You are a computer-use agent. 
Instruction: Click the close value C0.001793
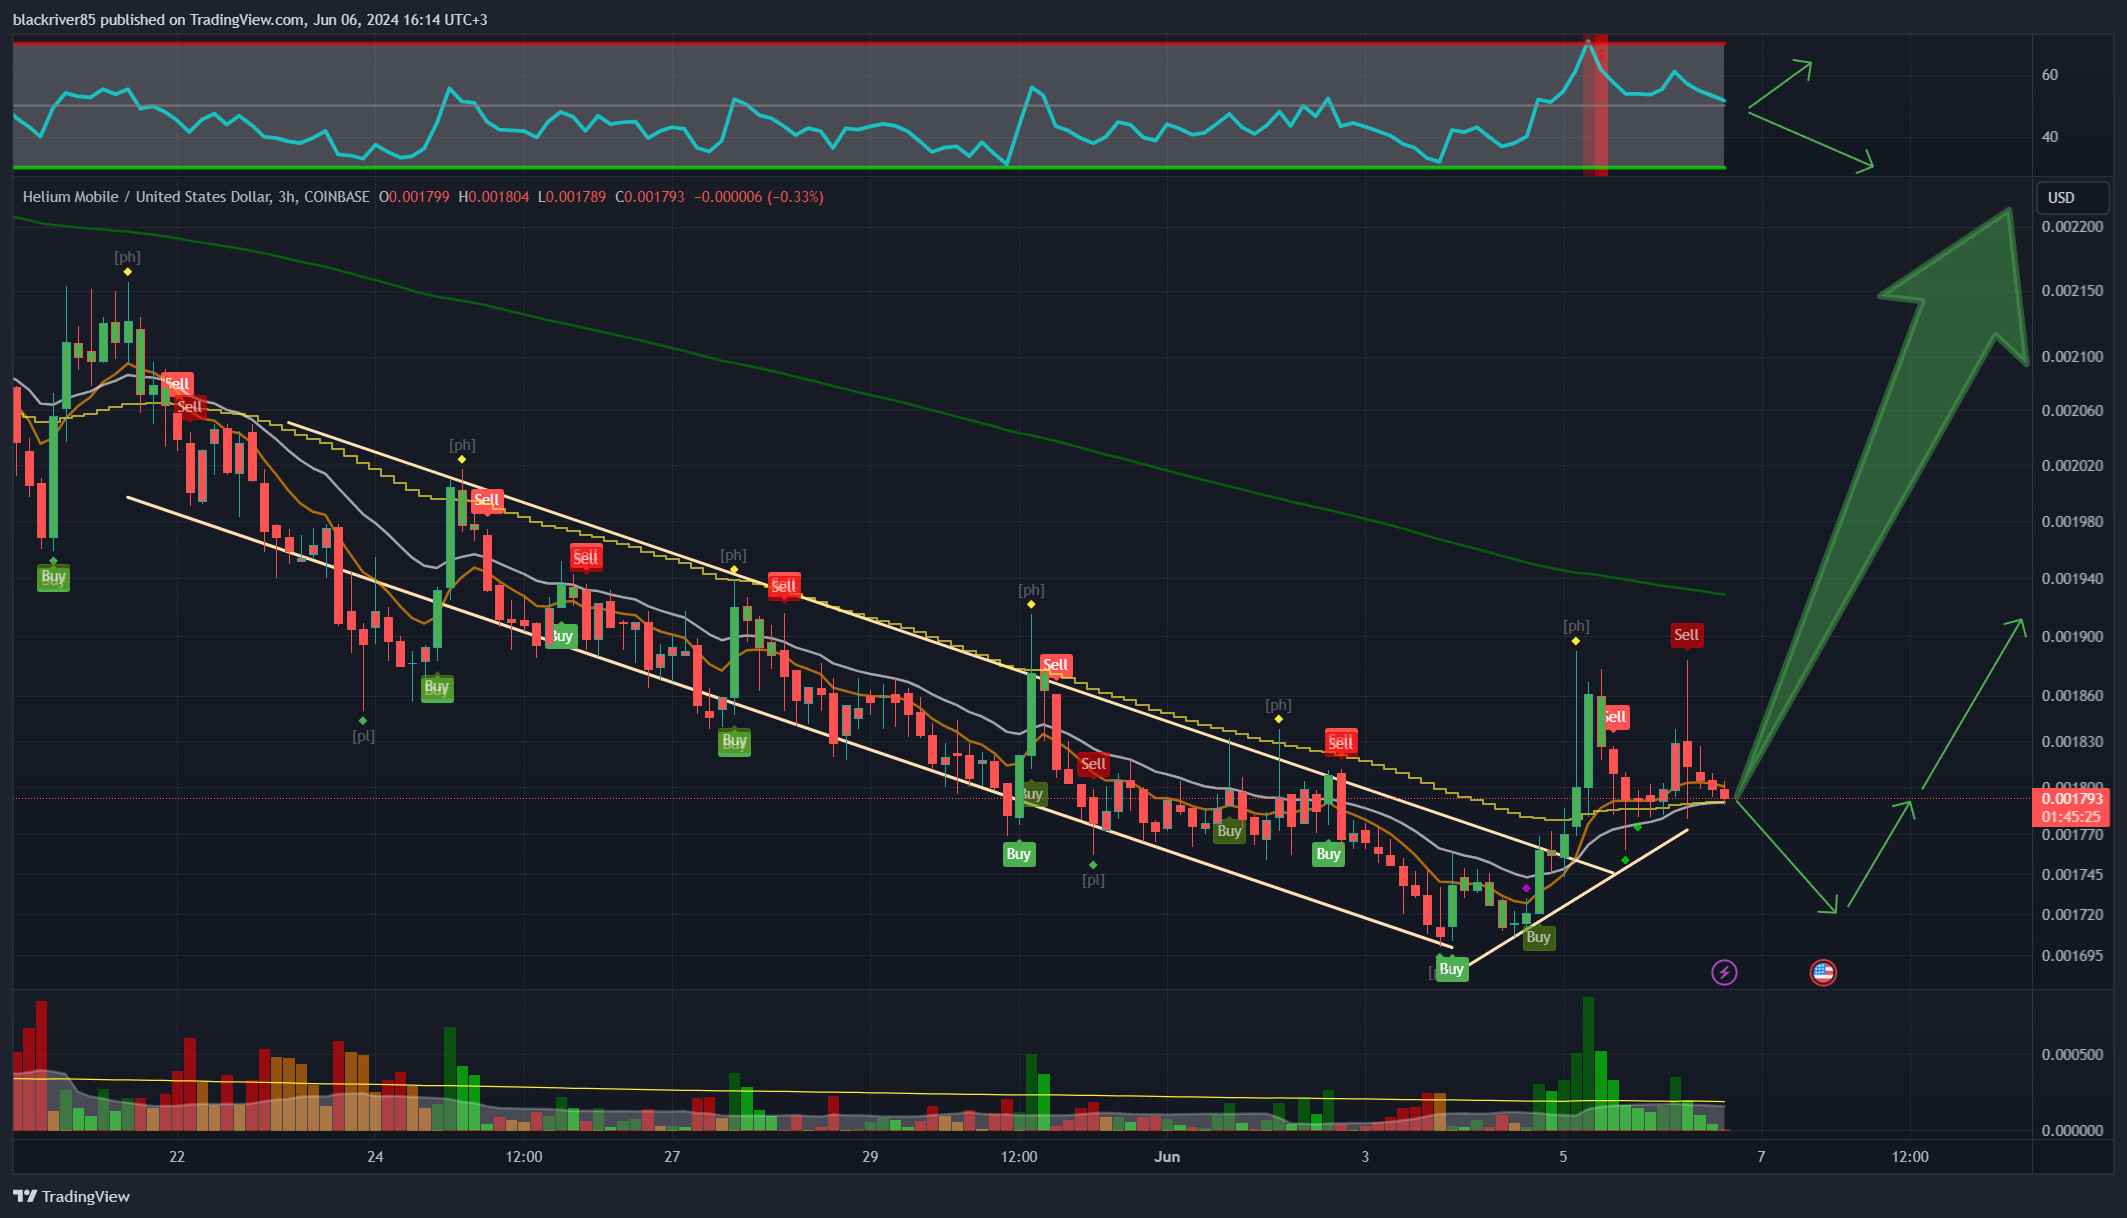pos(650,197)
